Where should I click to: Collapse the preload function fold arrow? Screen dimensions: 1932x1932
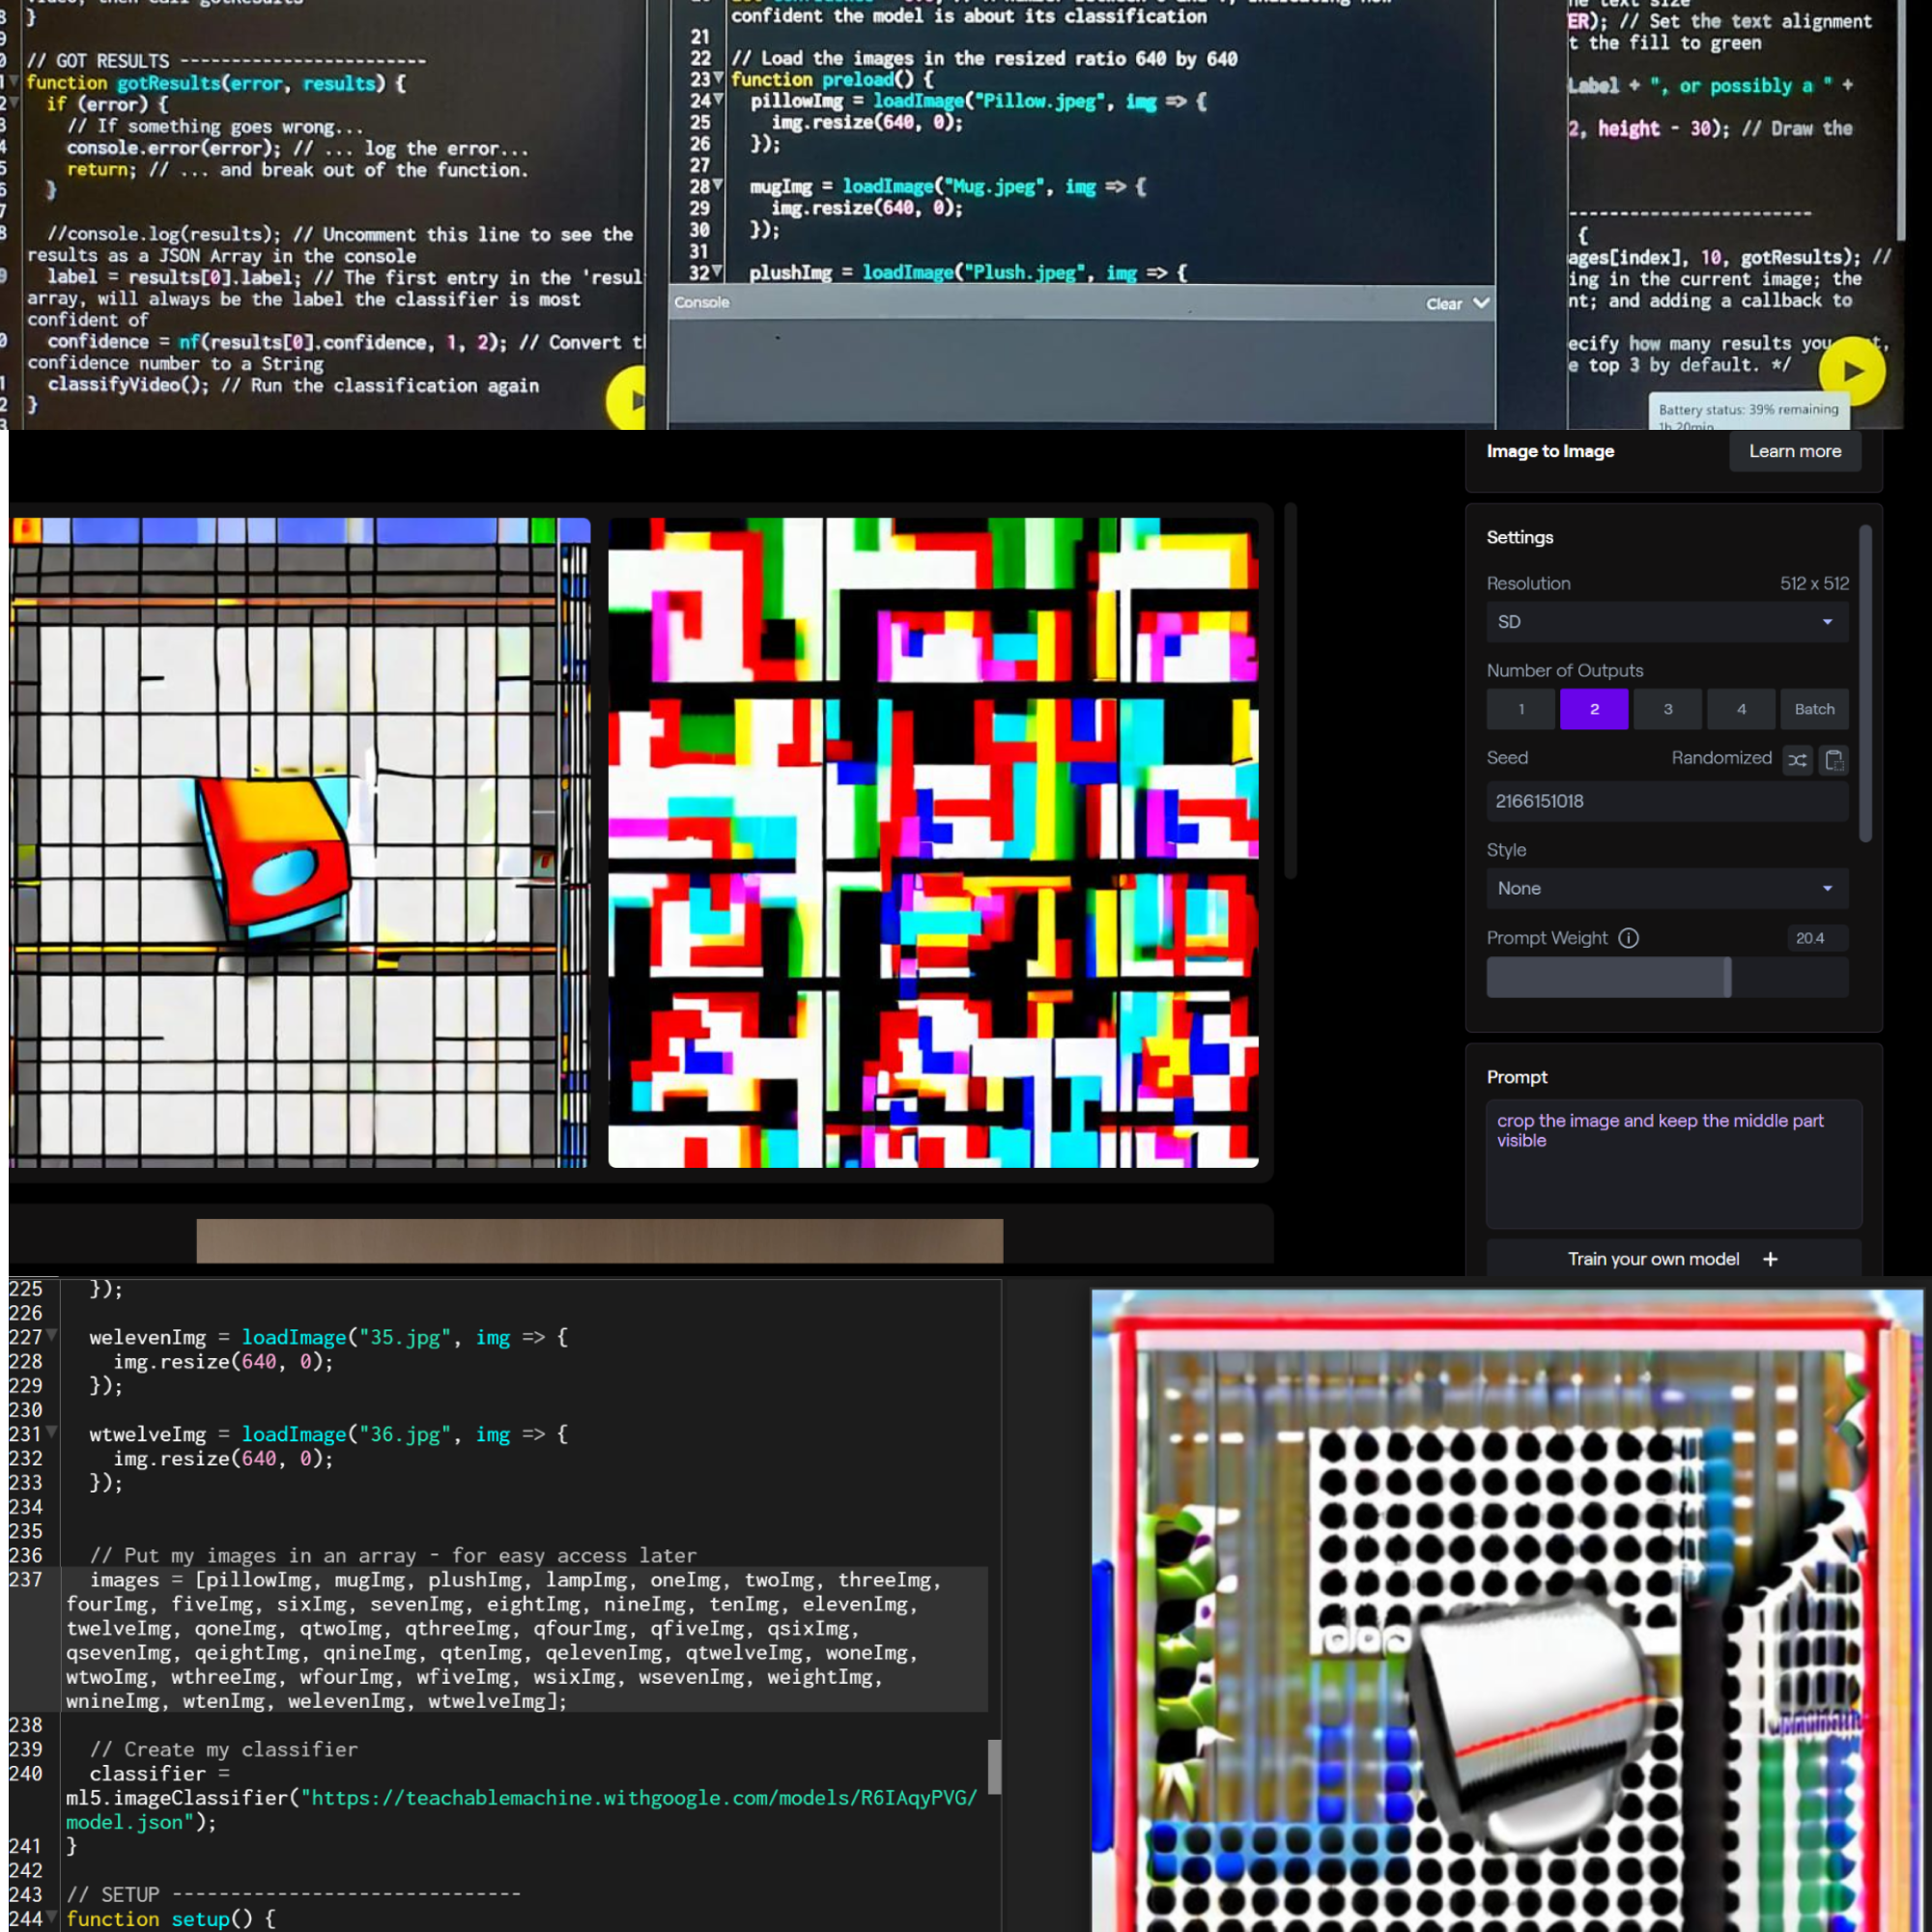[x=717, y=79]
